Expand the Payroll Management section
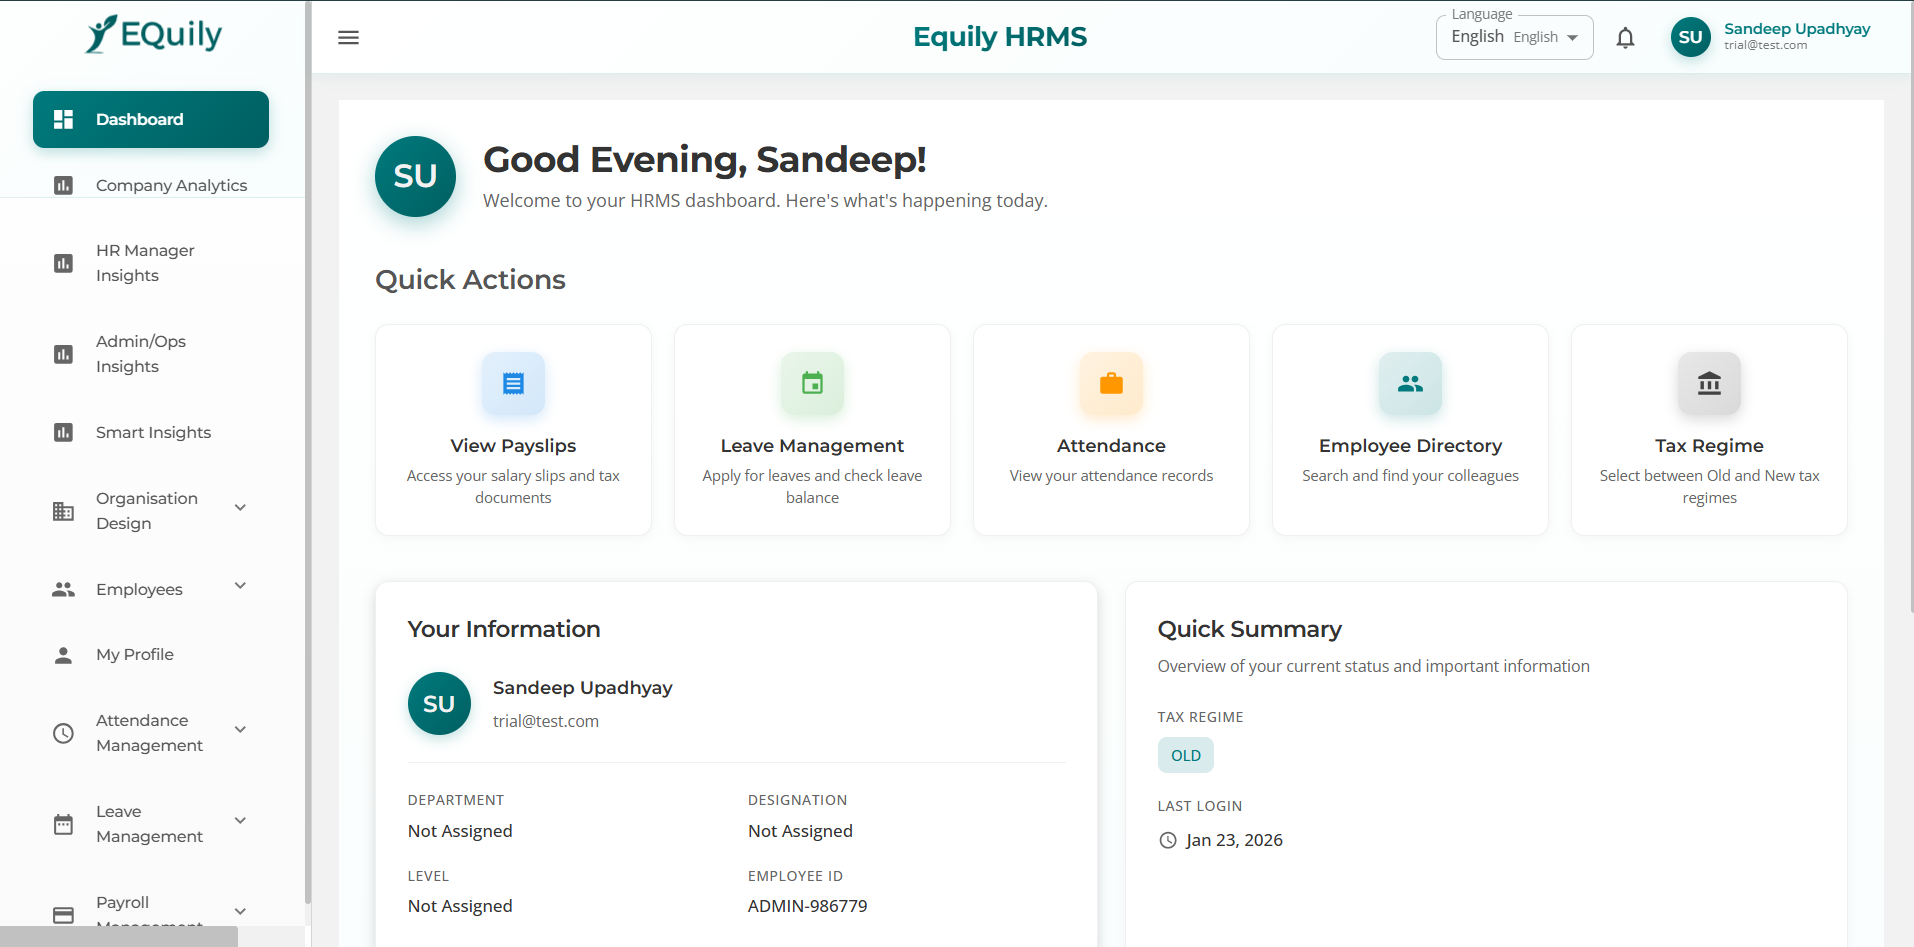 click(x=240, y=911)
